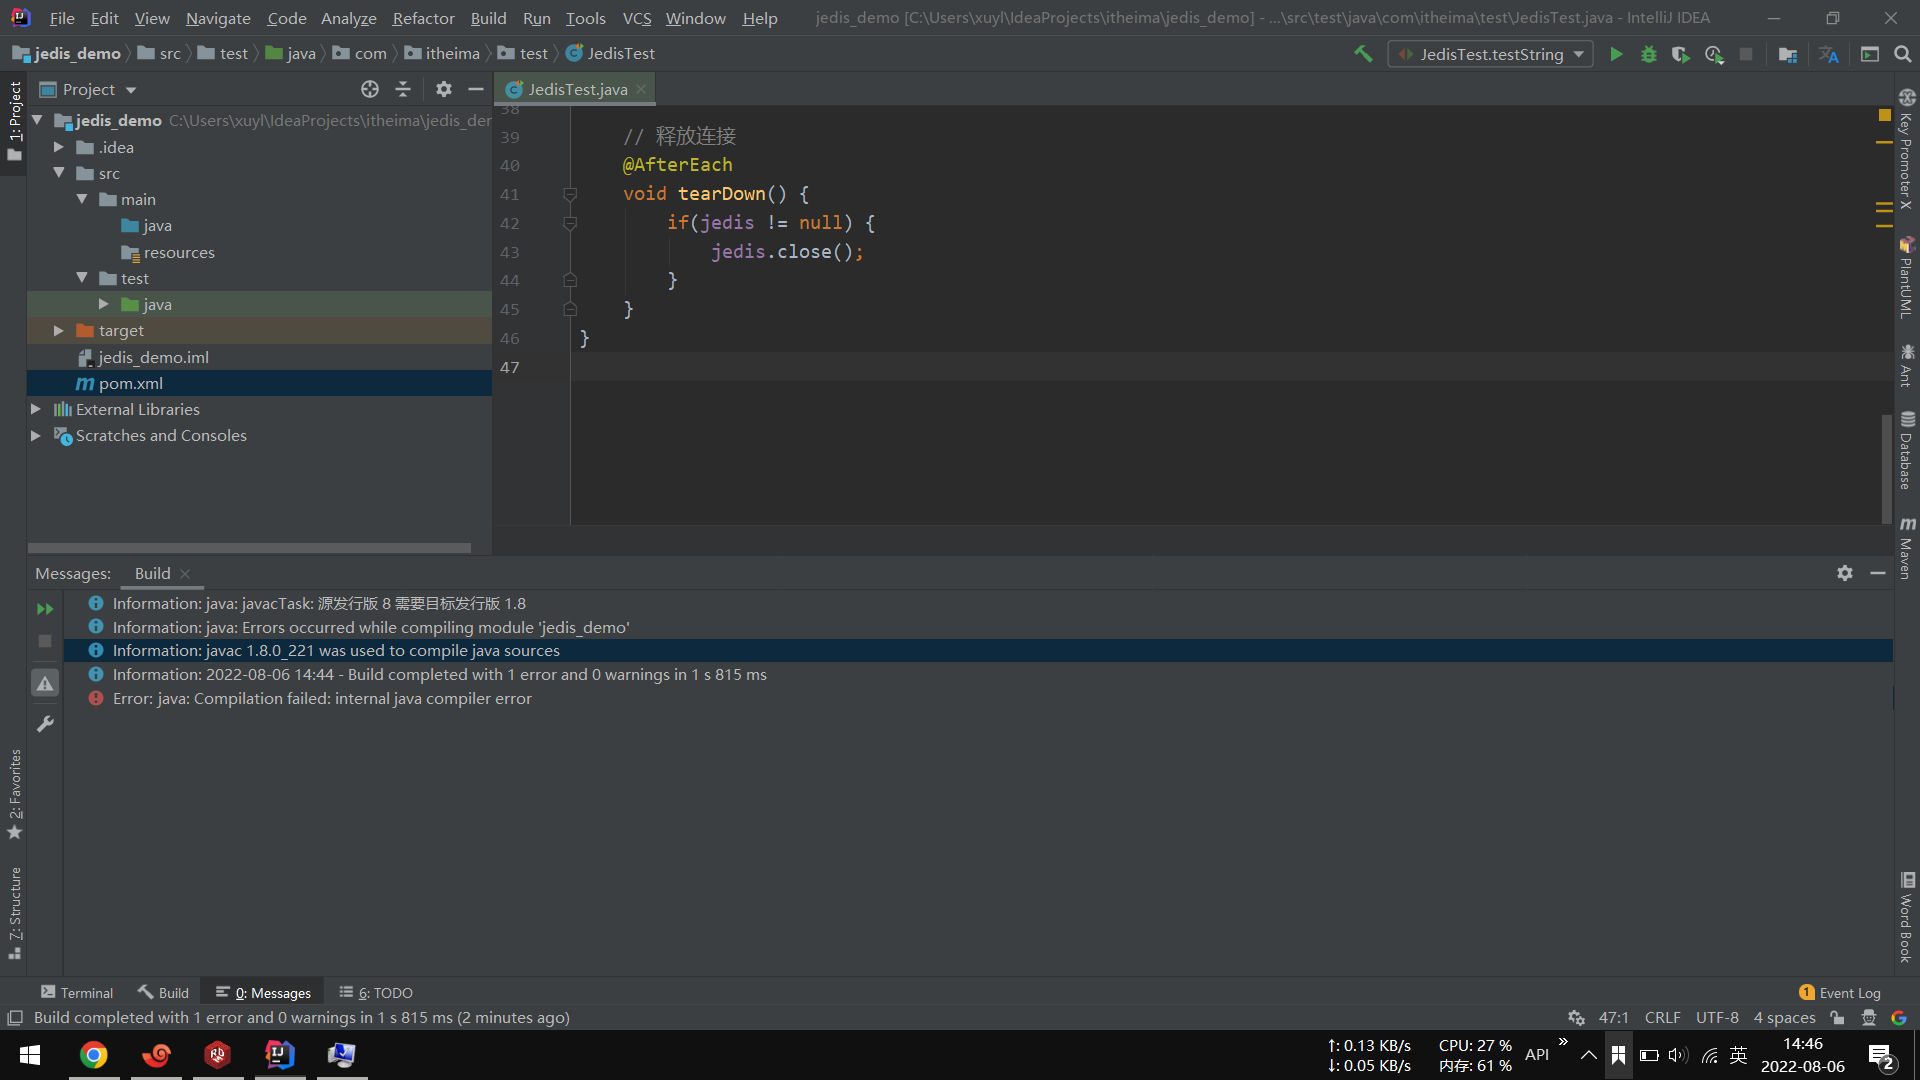Open the JedisTest.testString run configuration dropdown
The width and height of the screenshot is (1920, 1080).
[x=1490, y=54]
